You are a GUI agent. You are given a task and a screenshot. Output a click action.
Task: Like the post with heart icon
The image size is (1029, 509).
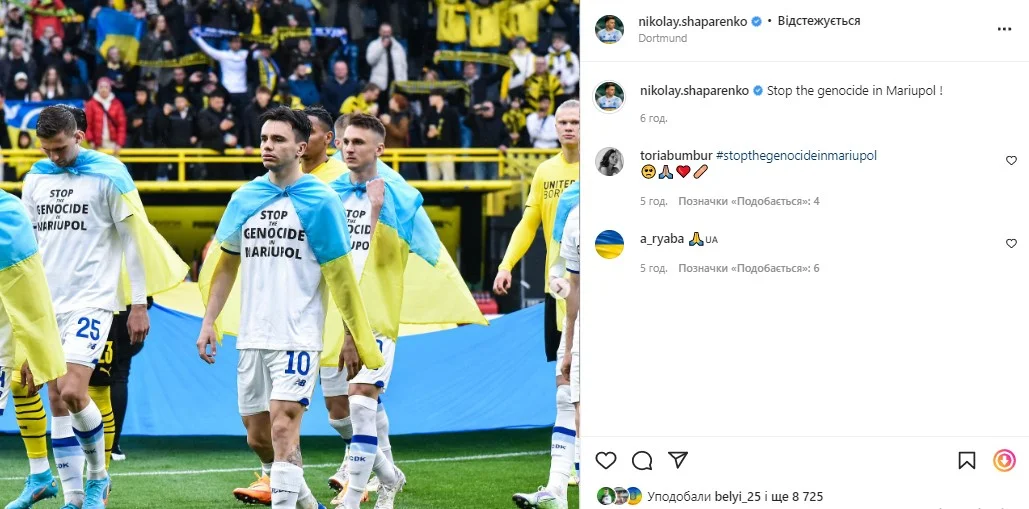(x=606, y=460)
